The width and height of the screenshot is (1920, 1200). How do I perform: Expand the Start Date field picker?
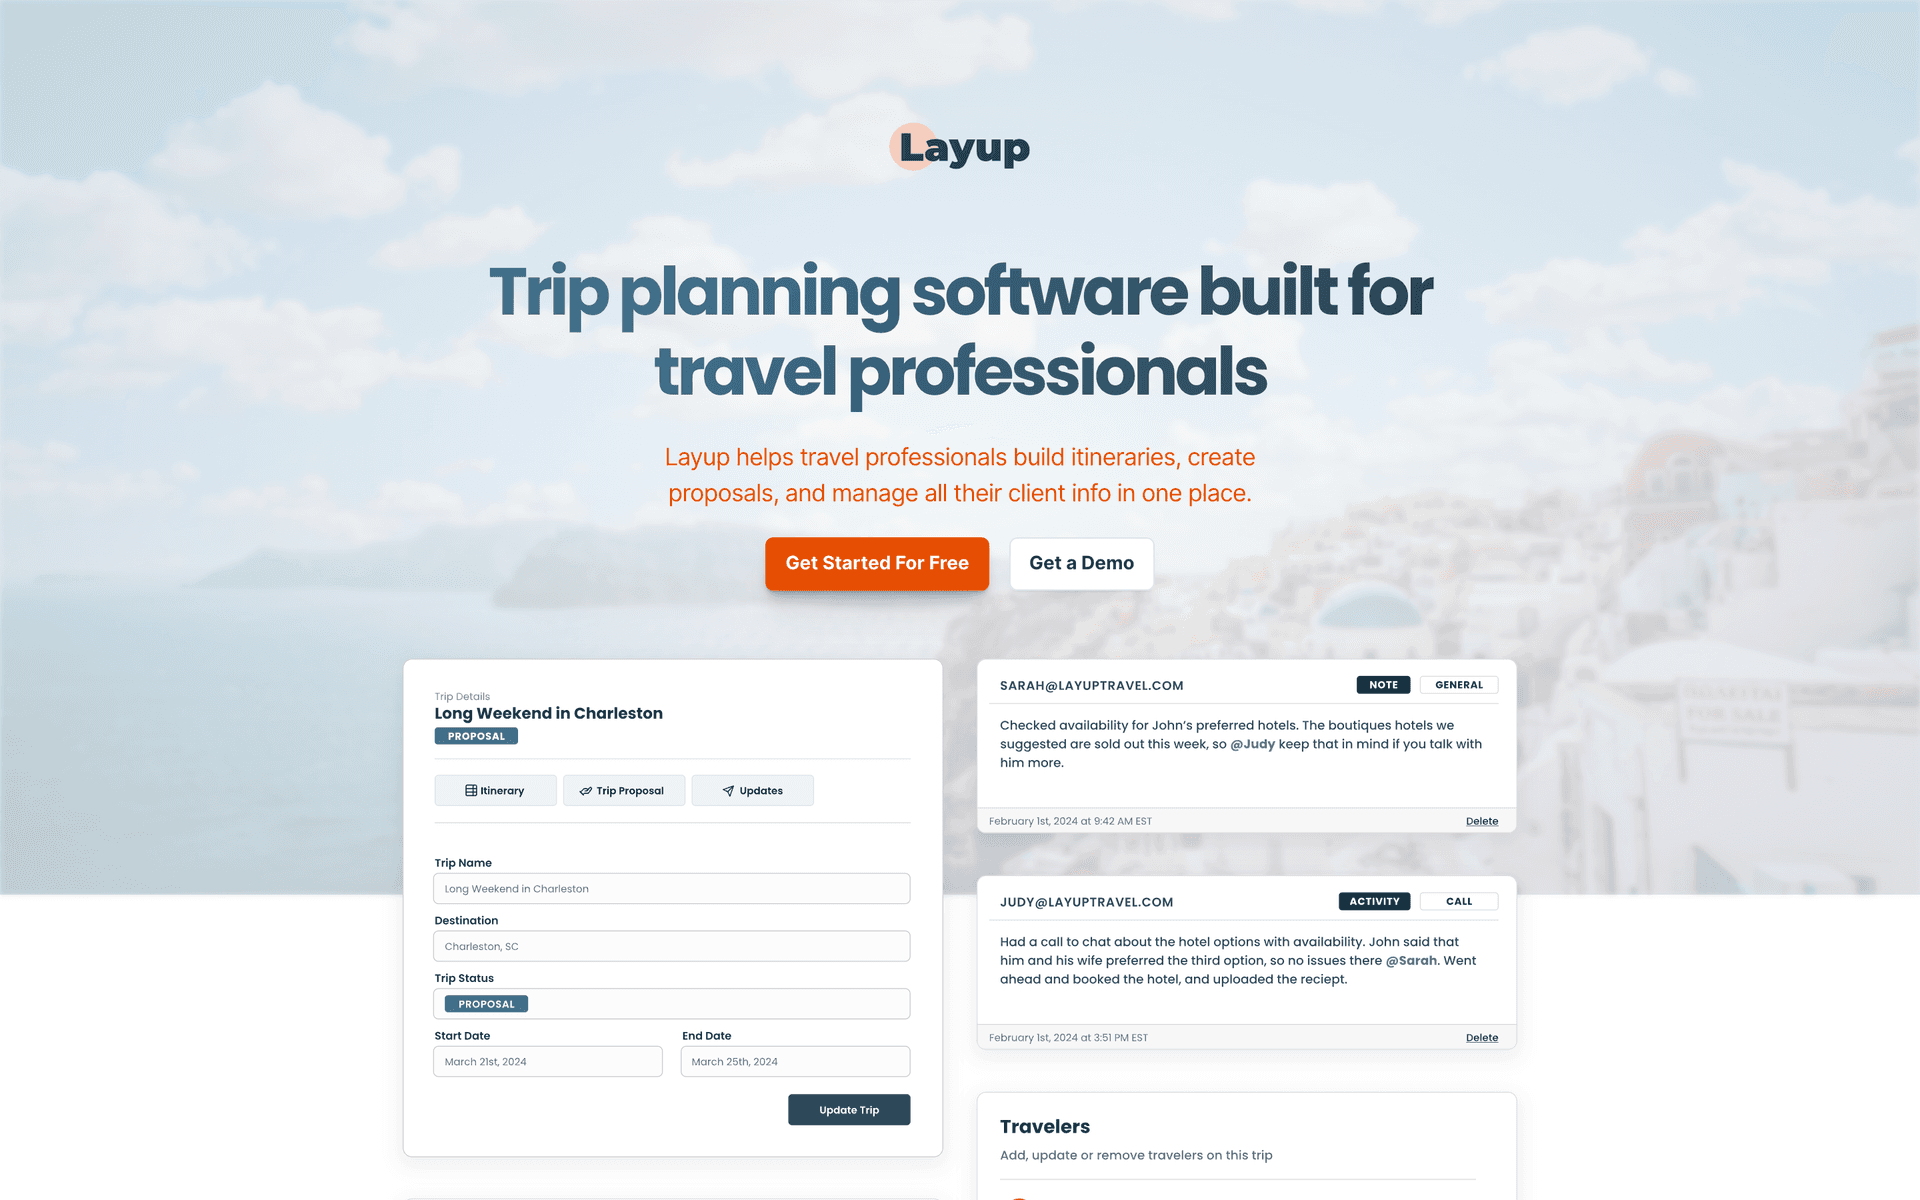[x=546, y=1060]
